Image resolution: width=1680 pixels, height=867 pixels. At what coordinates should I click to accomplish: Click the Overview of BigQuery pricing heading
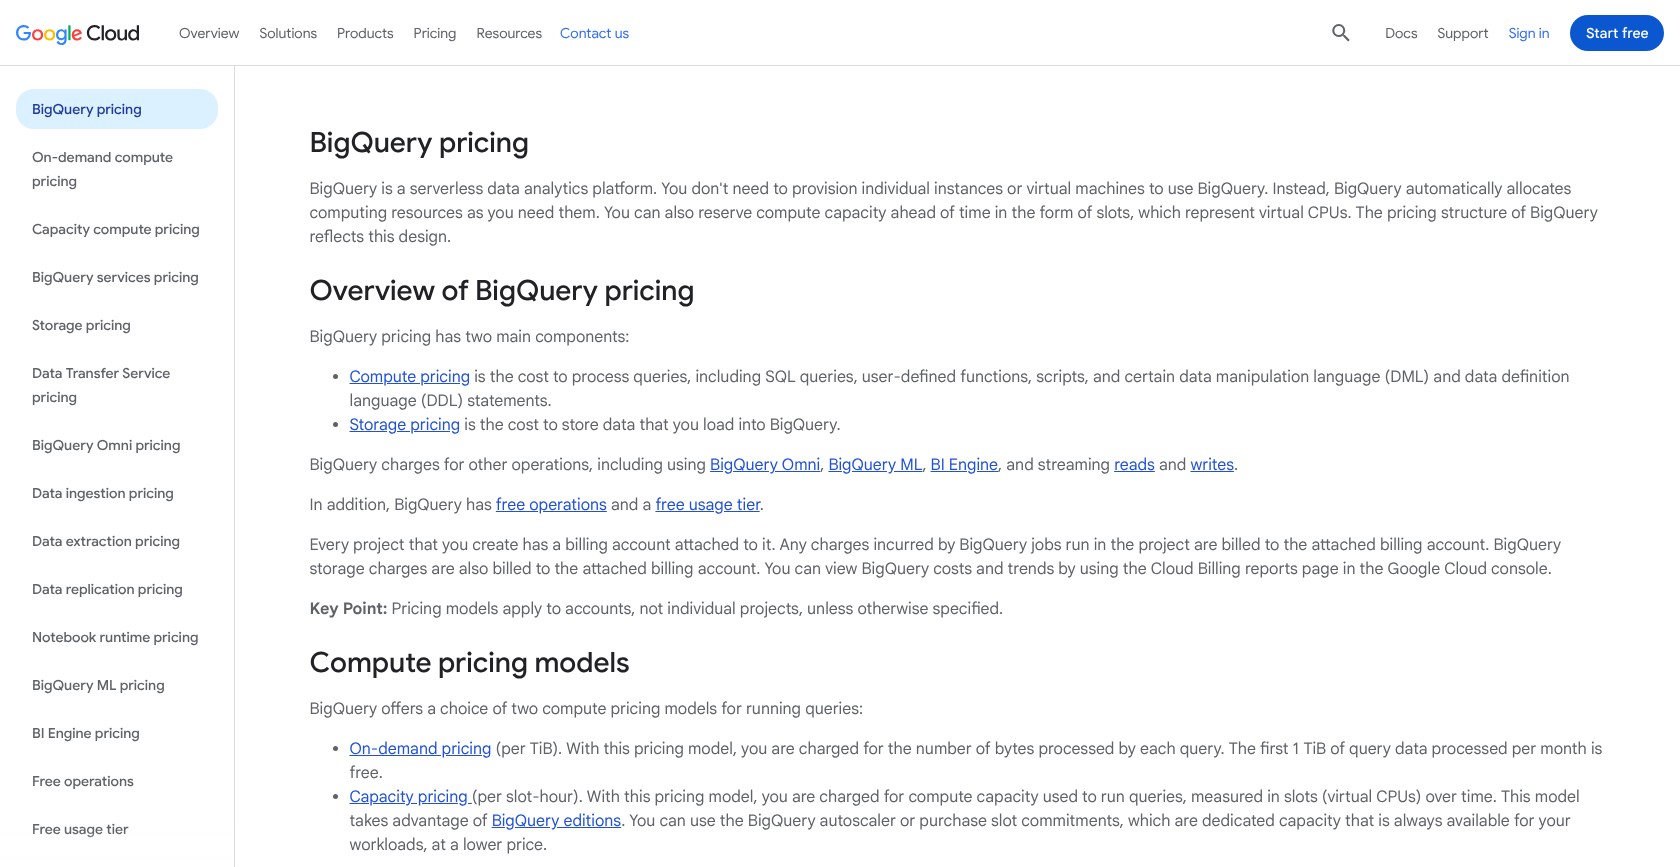tap(502, 290)
